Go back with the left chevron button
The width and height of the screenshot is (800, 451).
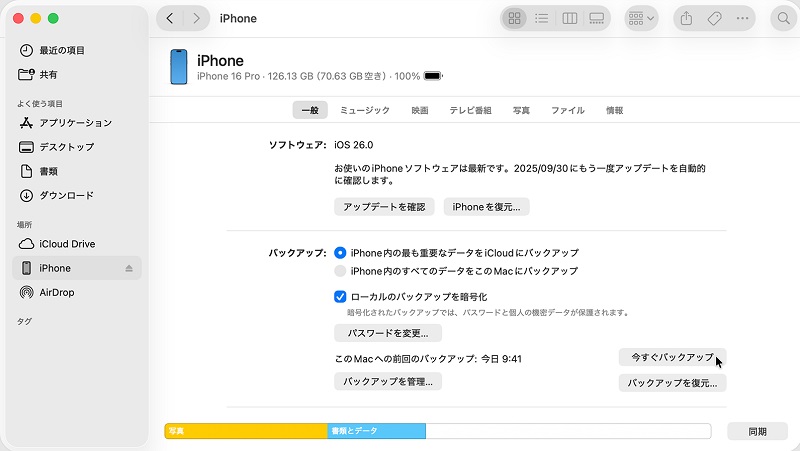170,19
